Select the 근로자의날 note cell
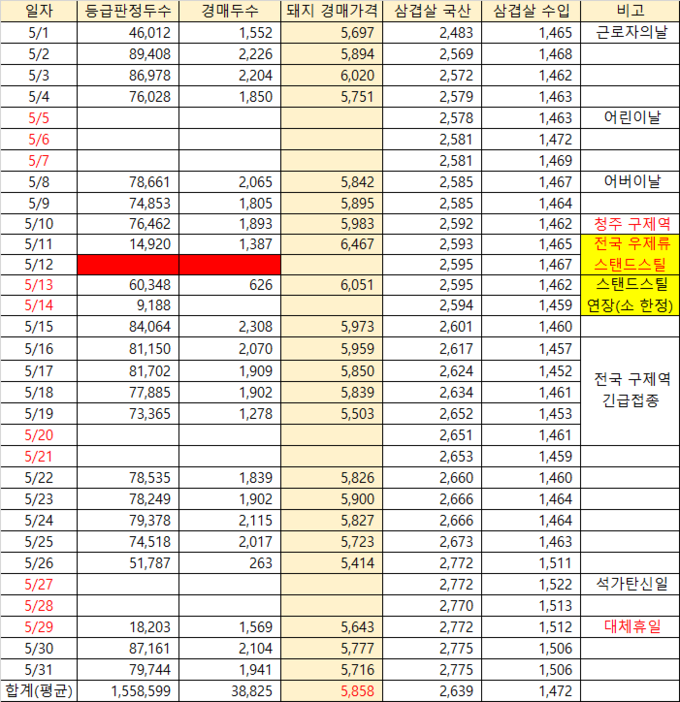 click(x=630, y=33)
